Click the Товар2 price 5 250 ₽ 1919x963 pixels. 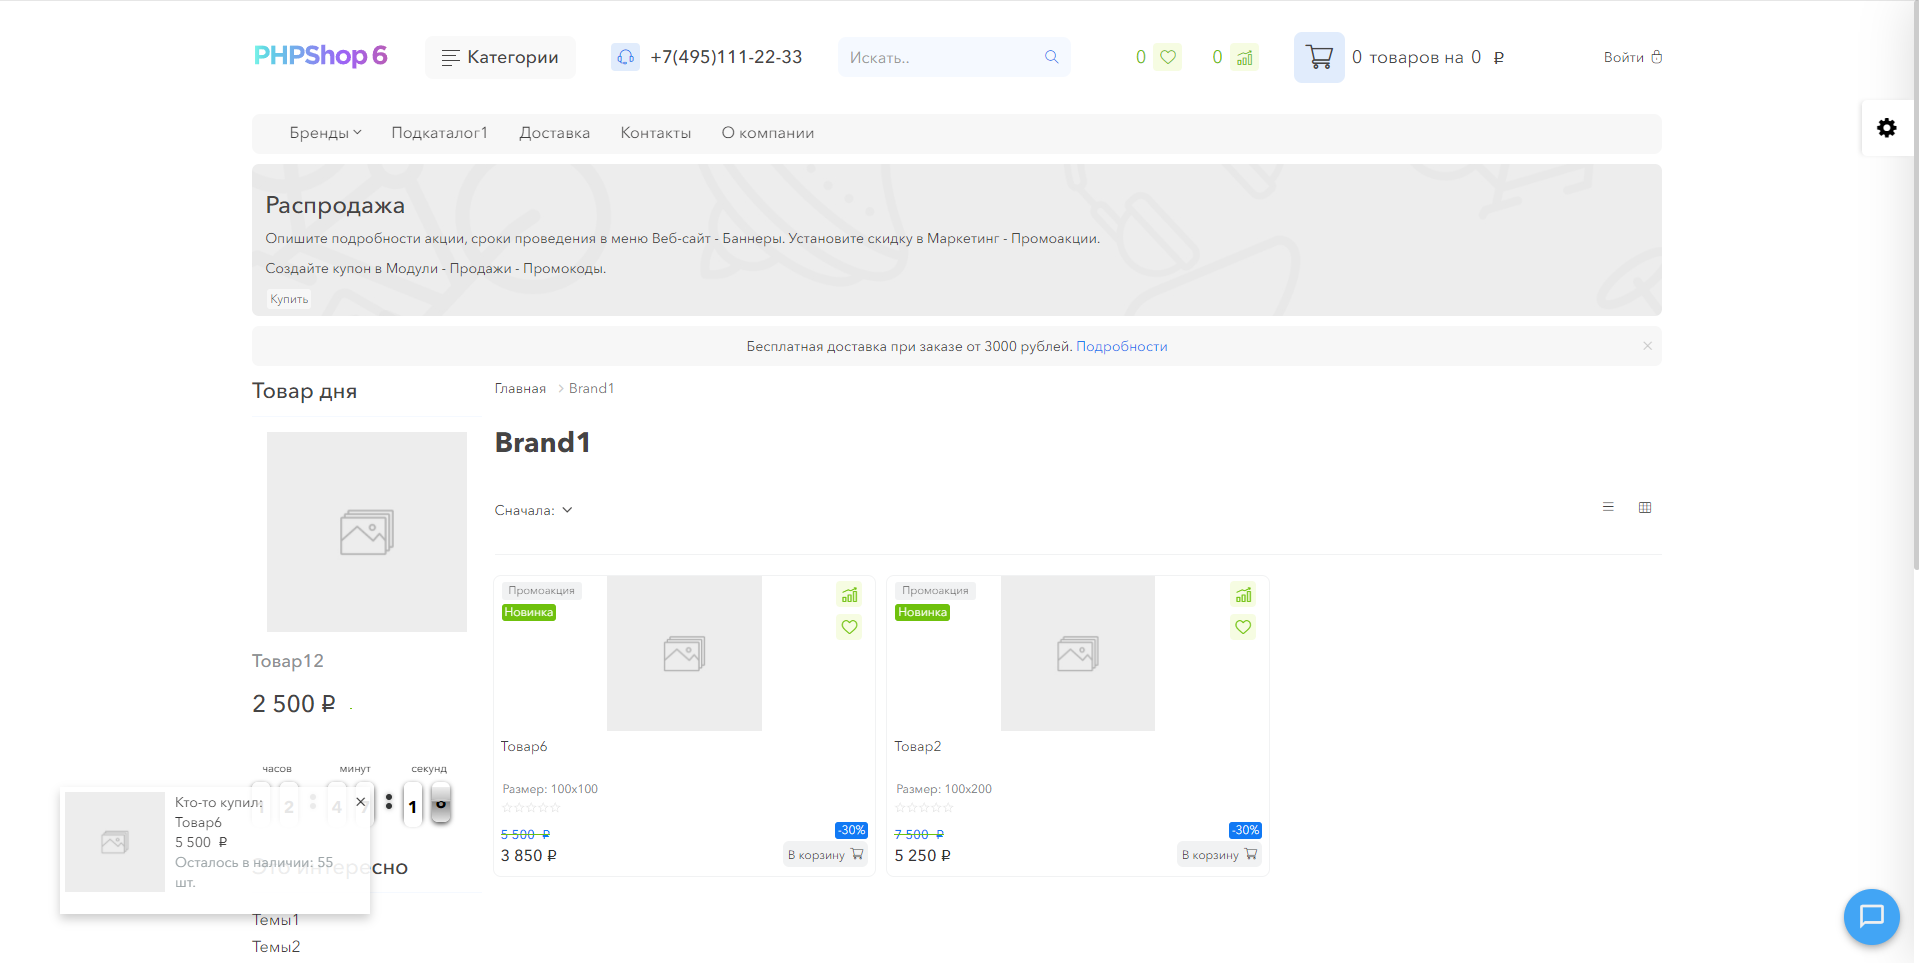click(x=923, y=856)
